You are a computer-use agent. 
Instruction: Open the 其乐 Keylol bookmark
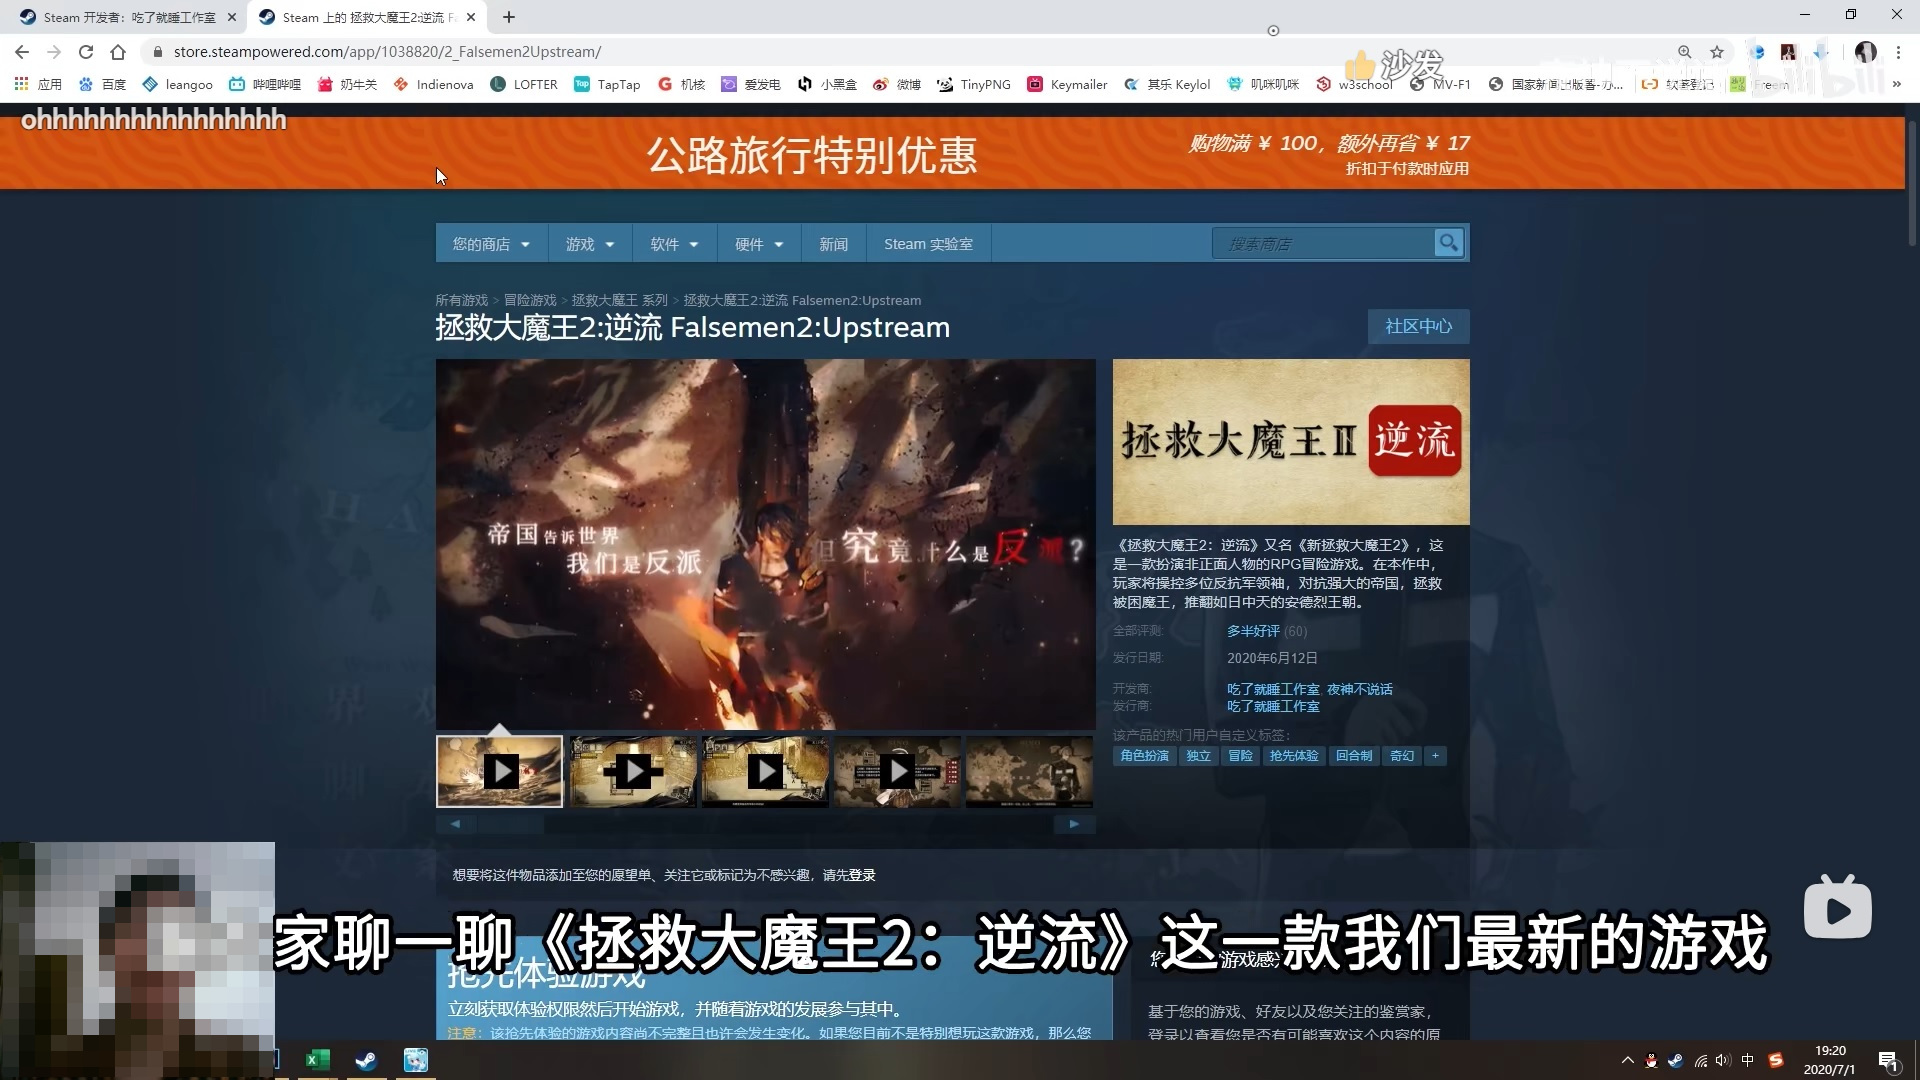(1167, 84)
